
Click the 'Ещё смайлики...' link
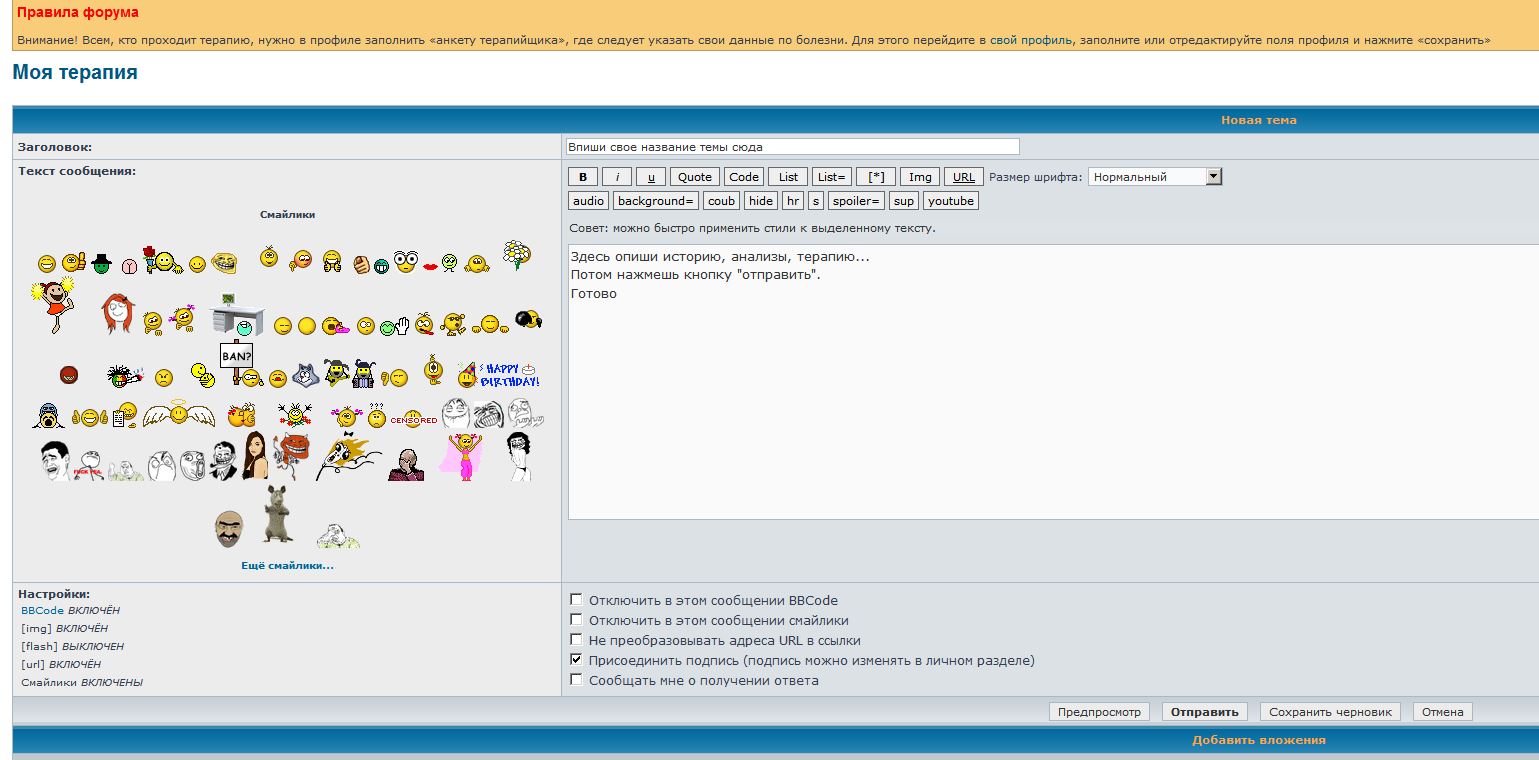[287, 566]
